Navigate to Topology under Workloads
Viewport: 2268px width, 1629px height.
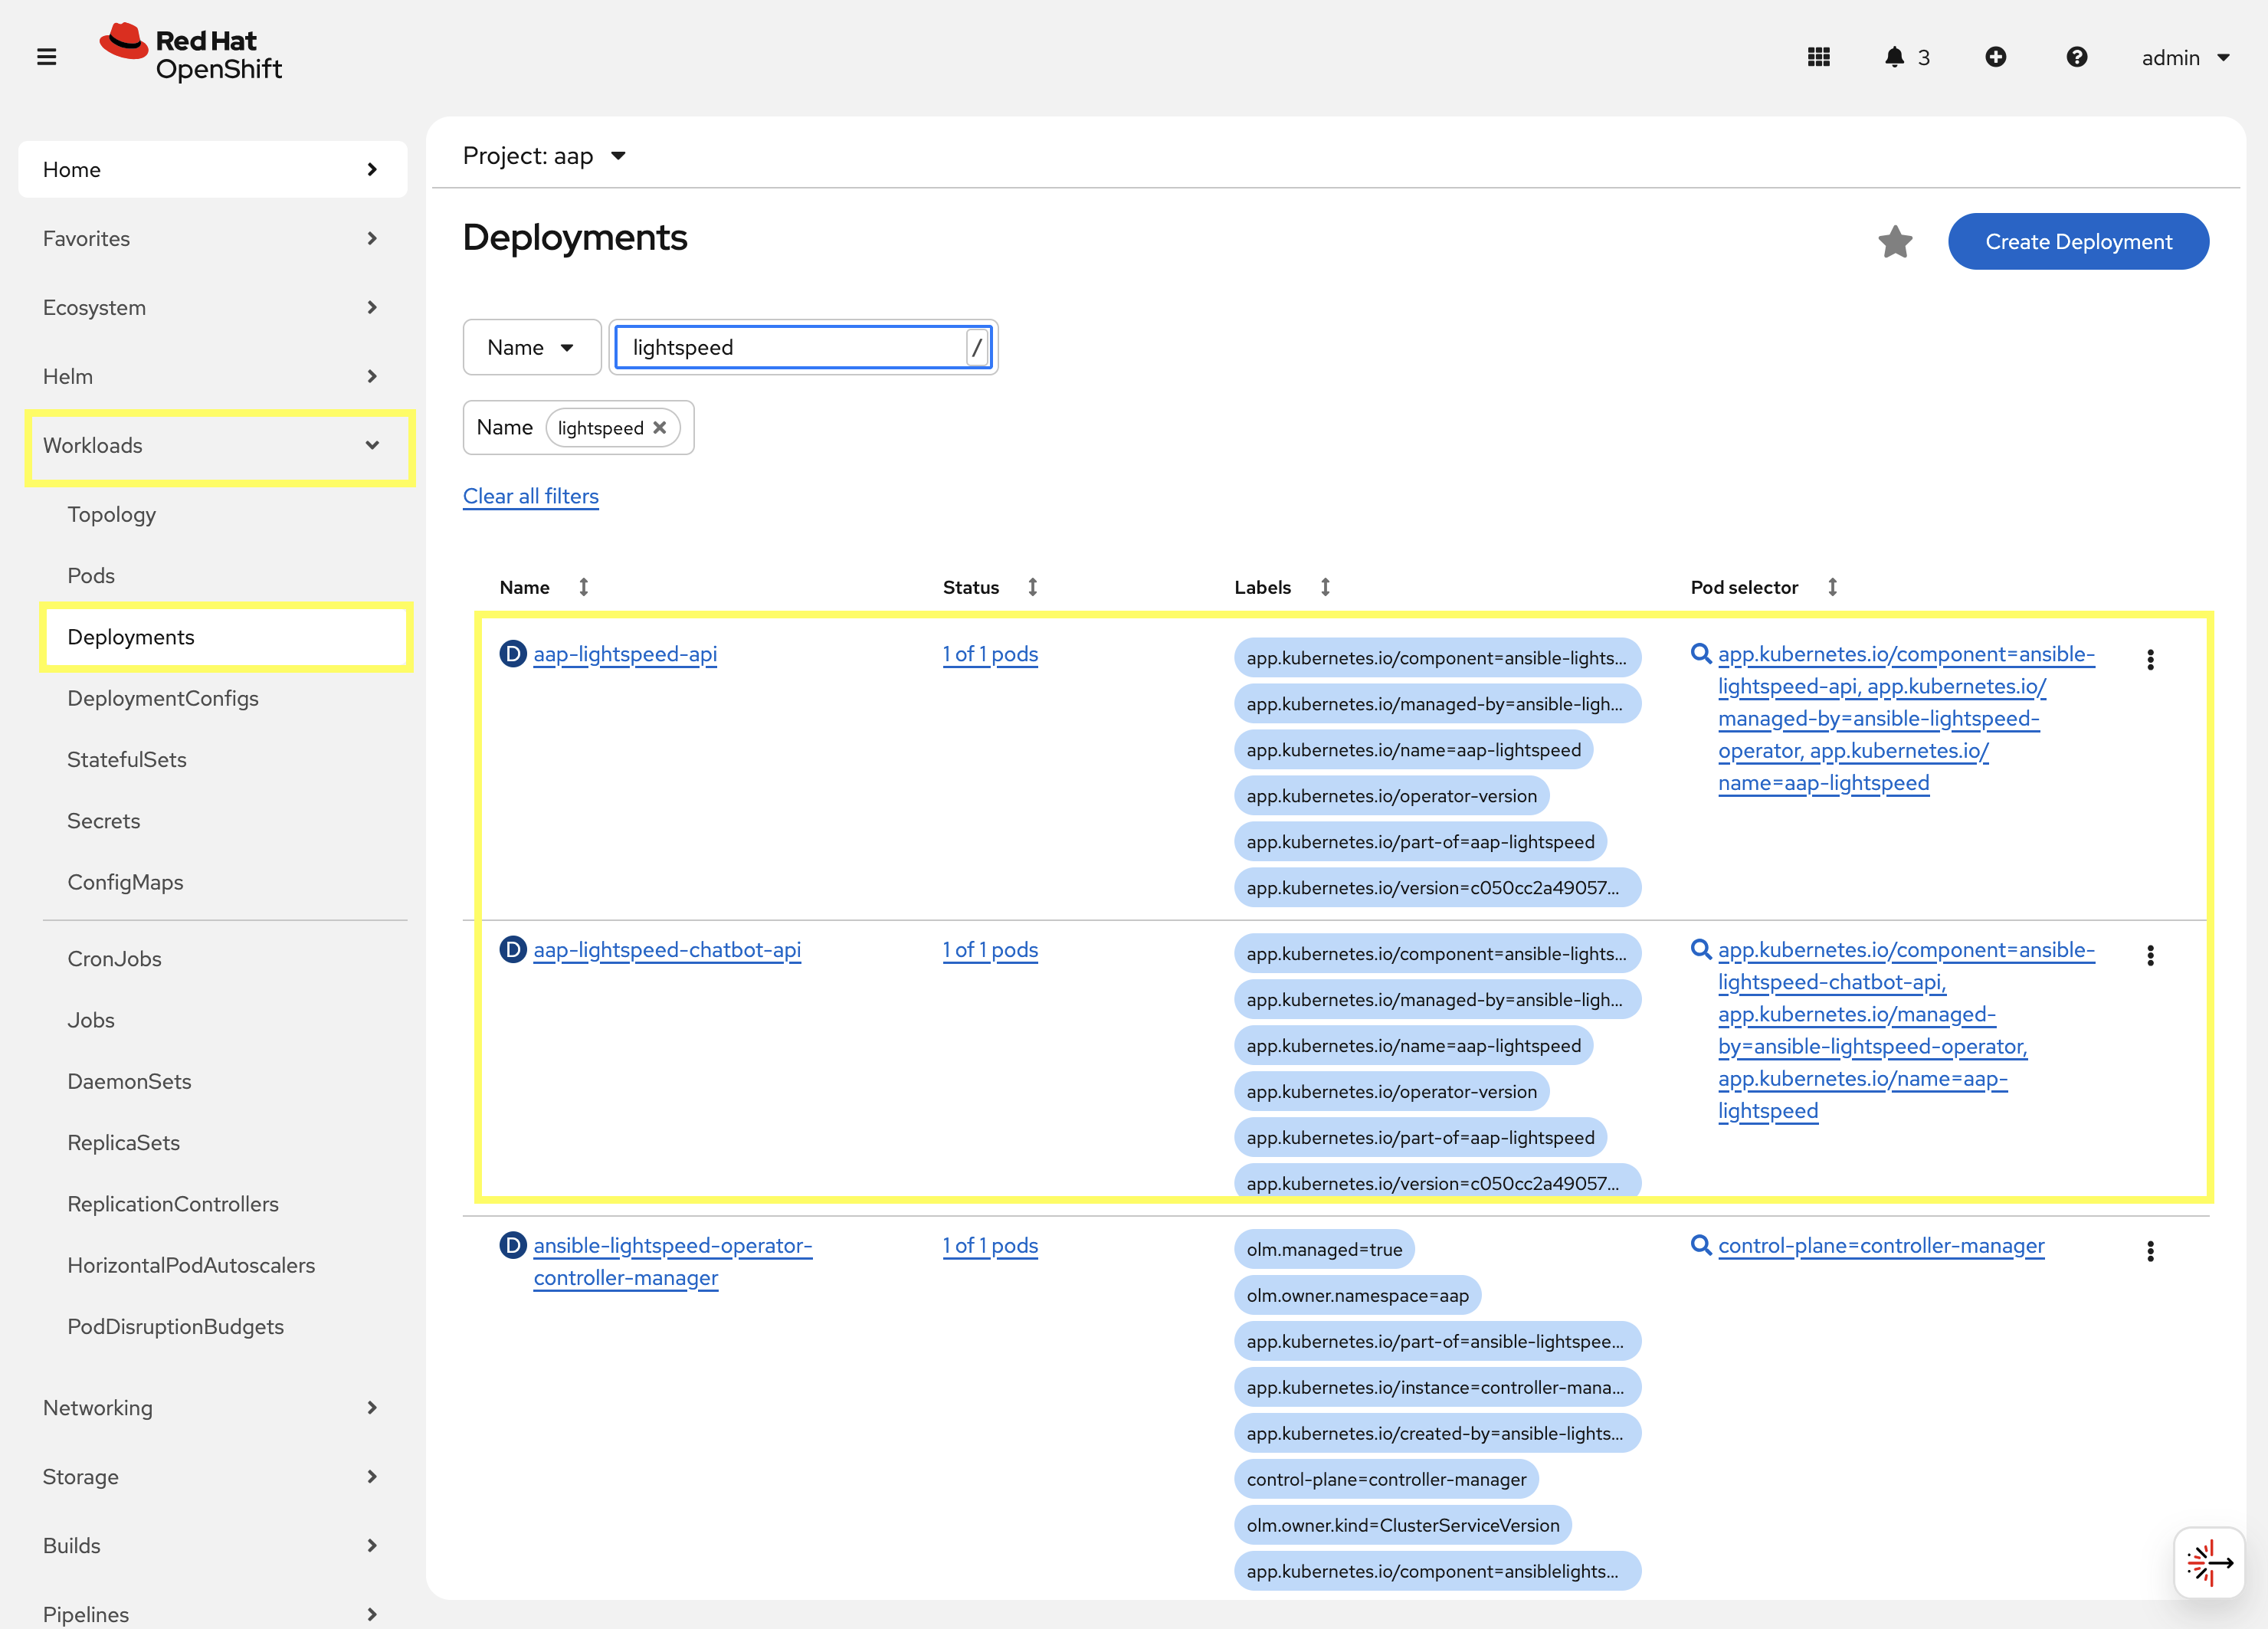point(111,514)
